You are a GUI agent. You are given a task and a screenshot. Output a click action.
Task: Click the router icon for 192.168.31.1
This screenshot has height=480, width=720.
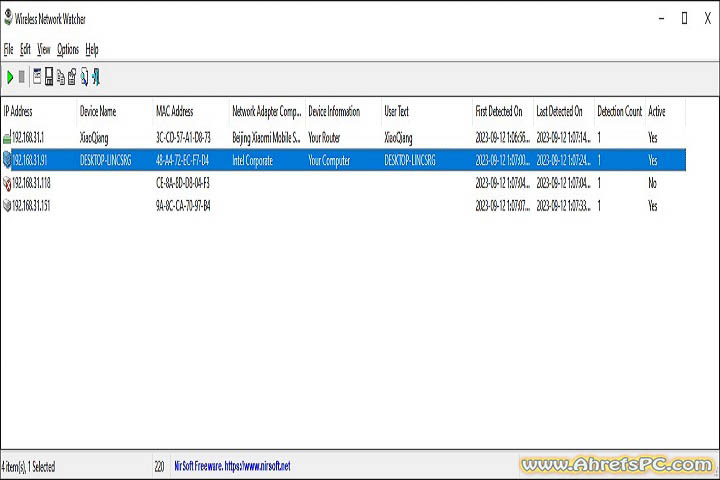click(x=7, y=137)
